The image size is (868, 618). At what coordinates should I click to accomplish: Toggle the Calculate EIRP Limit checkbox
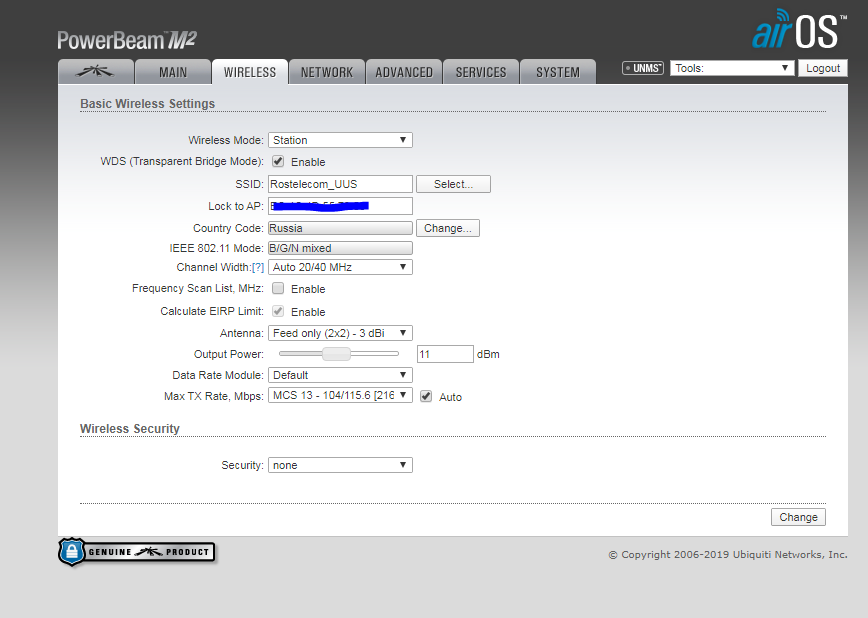[x=278, y=311]
